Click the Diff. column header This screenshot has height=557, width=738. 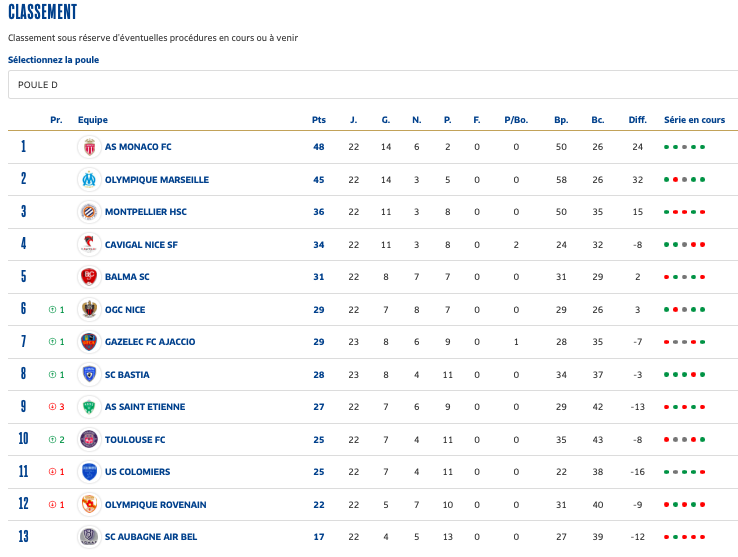pos(637,120)
